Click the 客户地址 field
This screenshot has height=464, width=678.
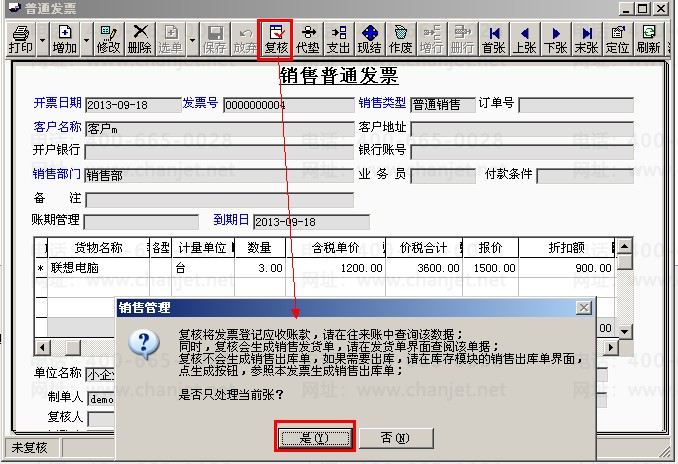pos(522,128)
